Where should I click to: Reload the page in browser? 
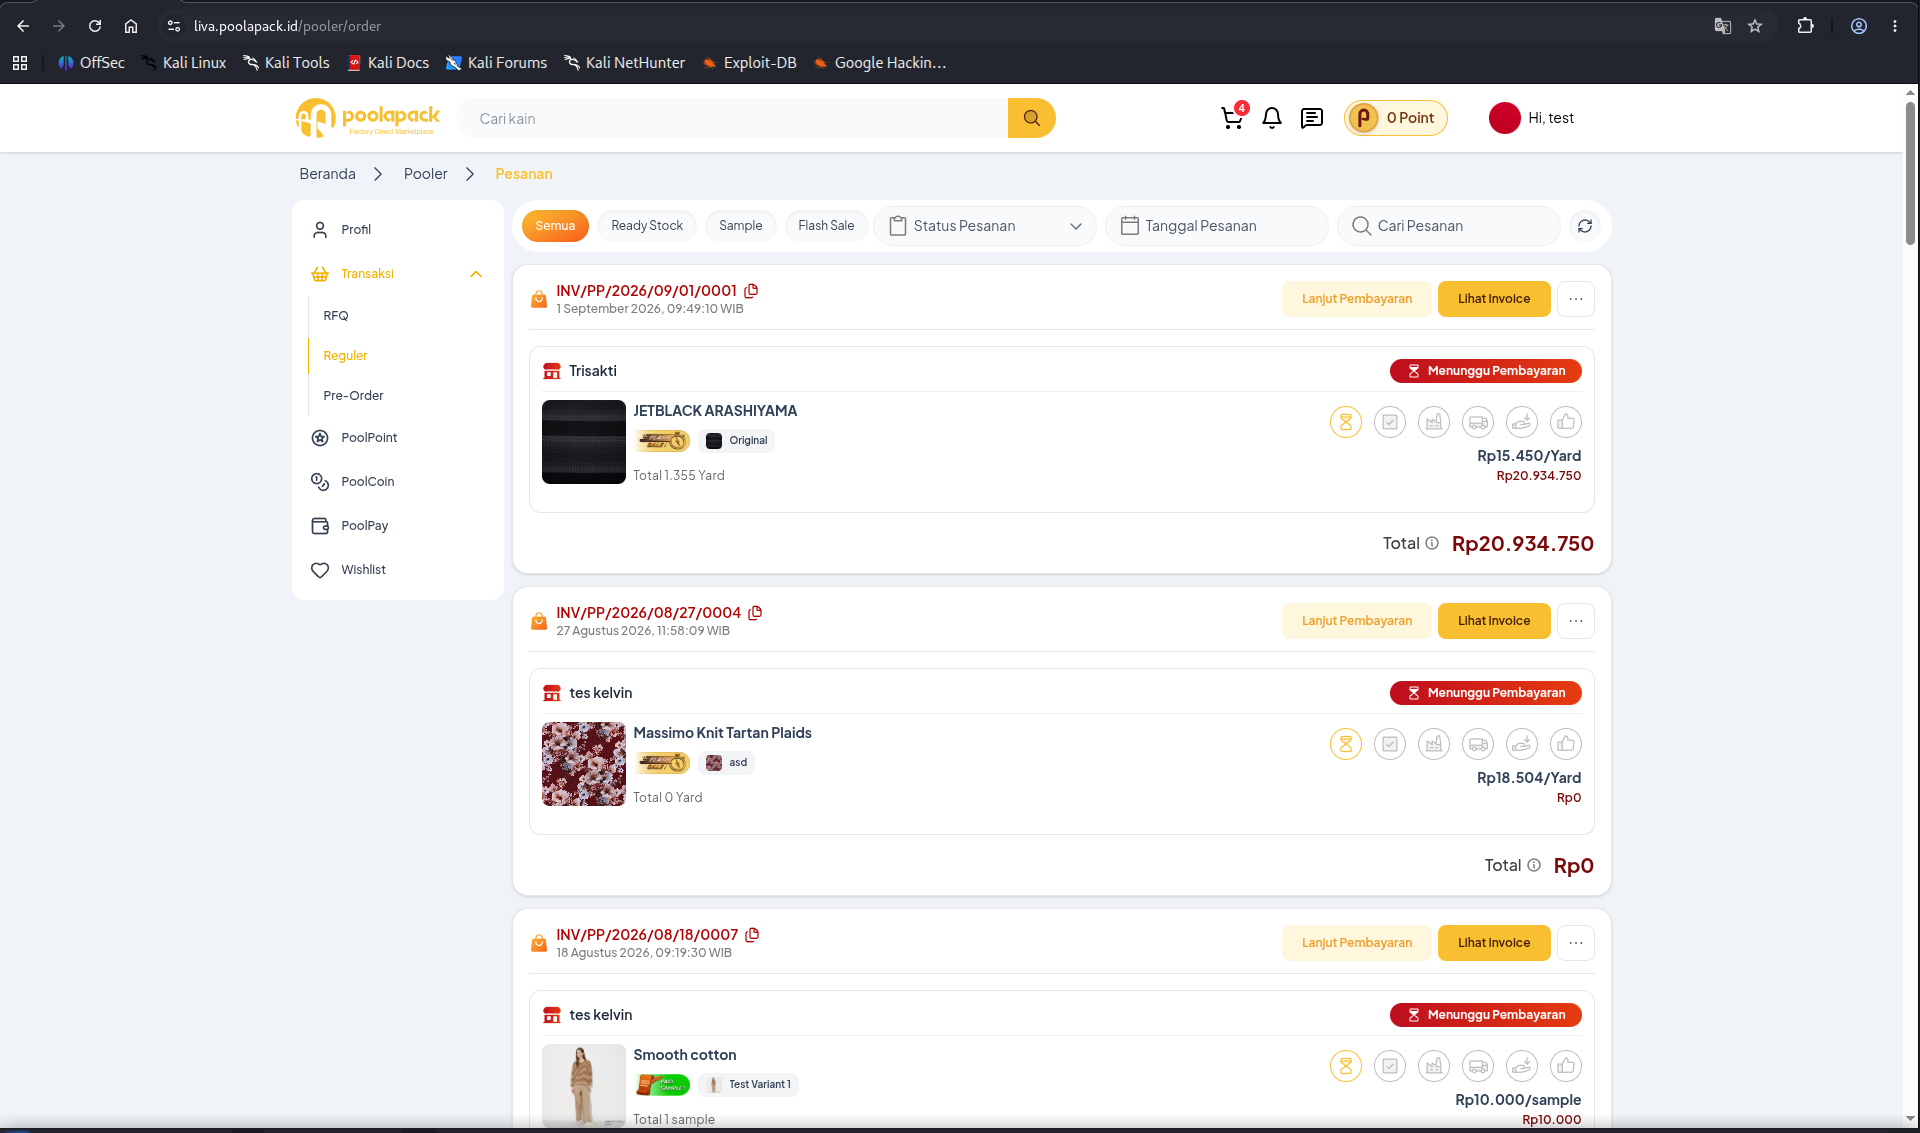click(95, 26)
